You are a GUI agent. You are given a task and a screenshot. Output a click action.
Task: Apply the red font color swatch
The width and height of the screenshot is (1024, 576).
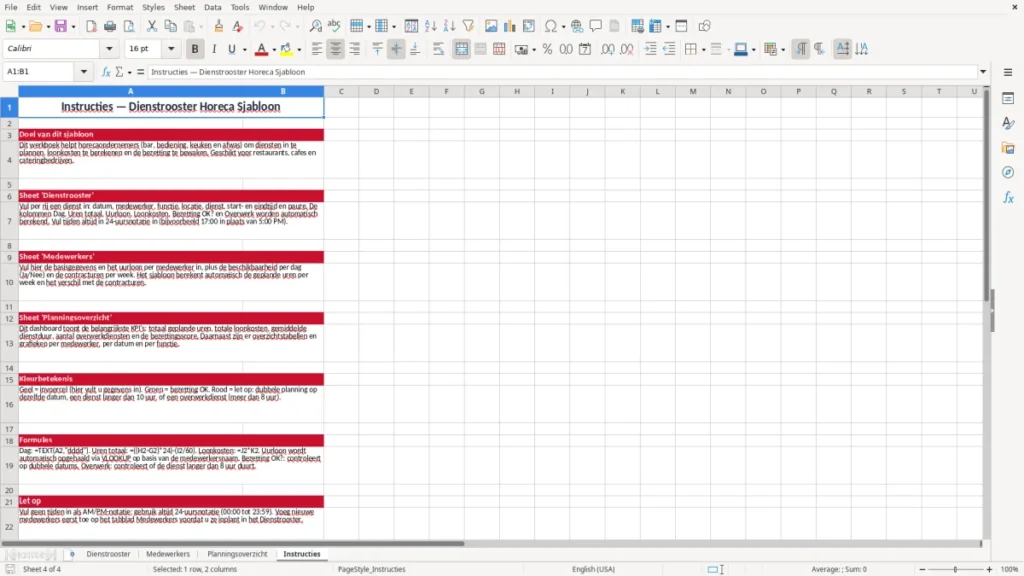pyautogui.click(x=261, y=49)
